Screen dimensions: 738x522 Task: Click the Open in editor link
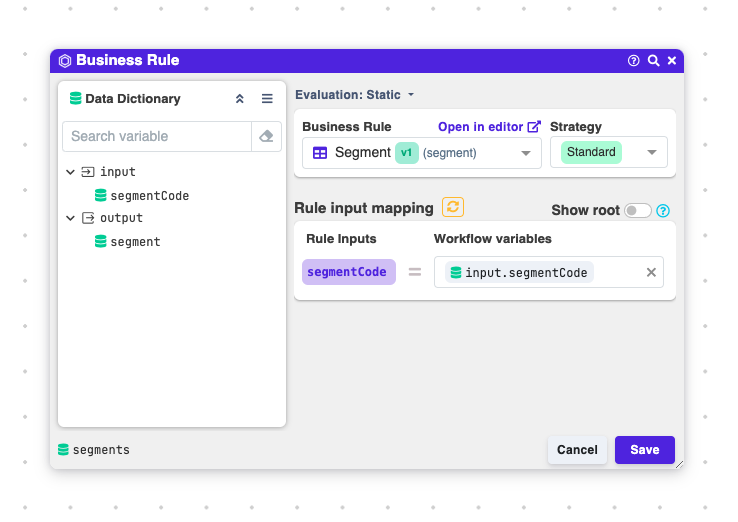point(488,127)
